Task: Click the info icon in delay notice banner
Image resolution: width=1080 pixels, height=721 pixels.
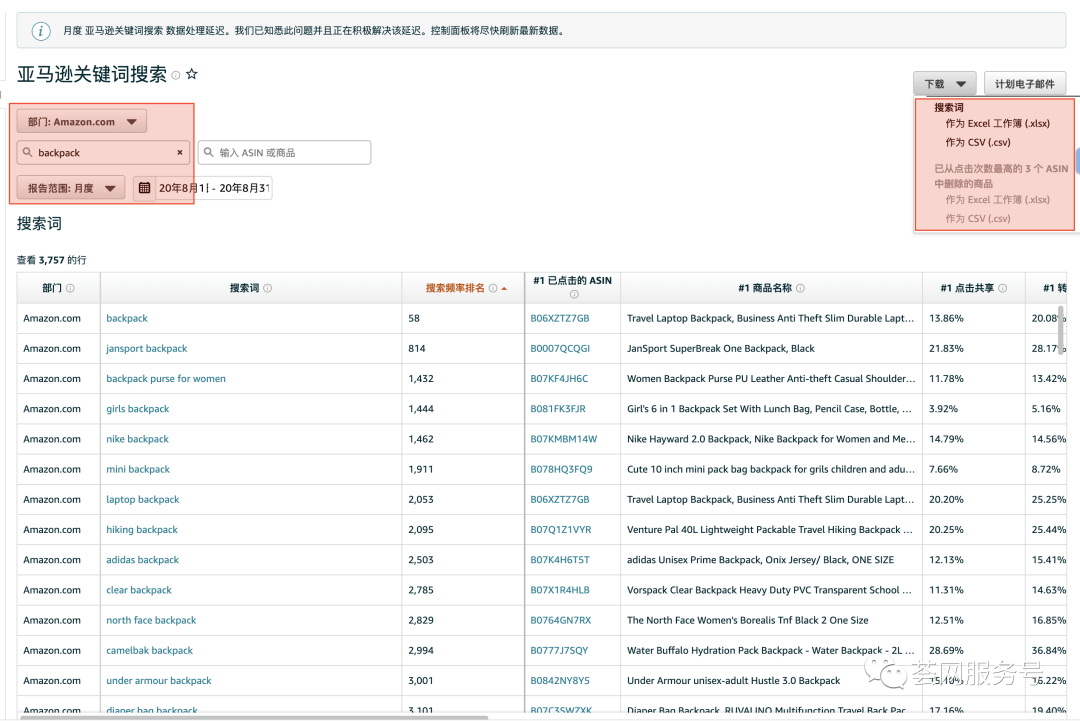Action: click(41, 31)
